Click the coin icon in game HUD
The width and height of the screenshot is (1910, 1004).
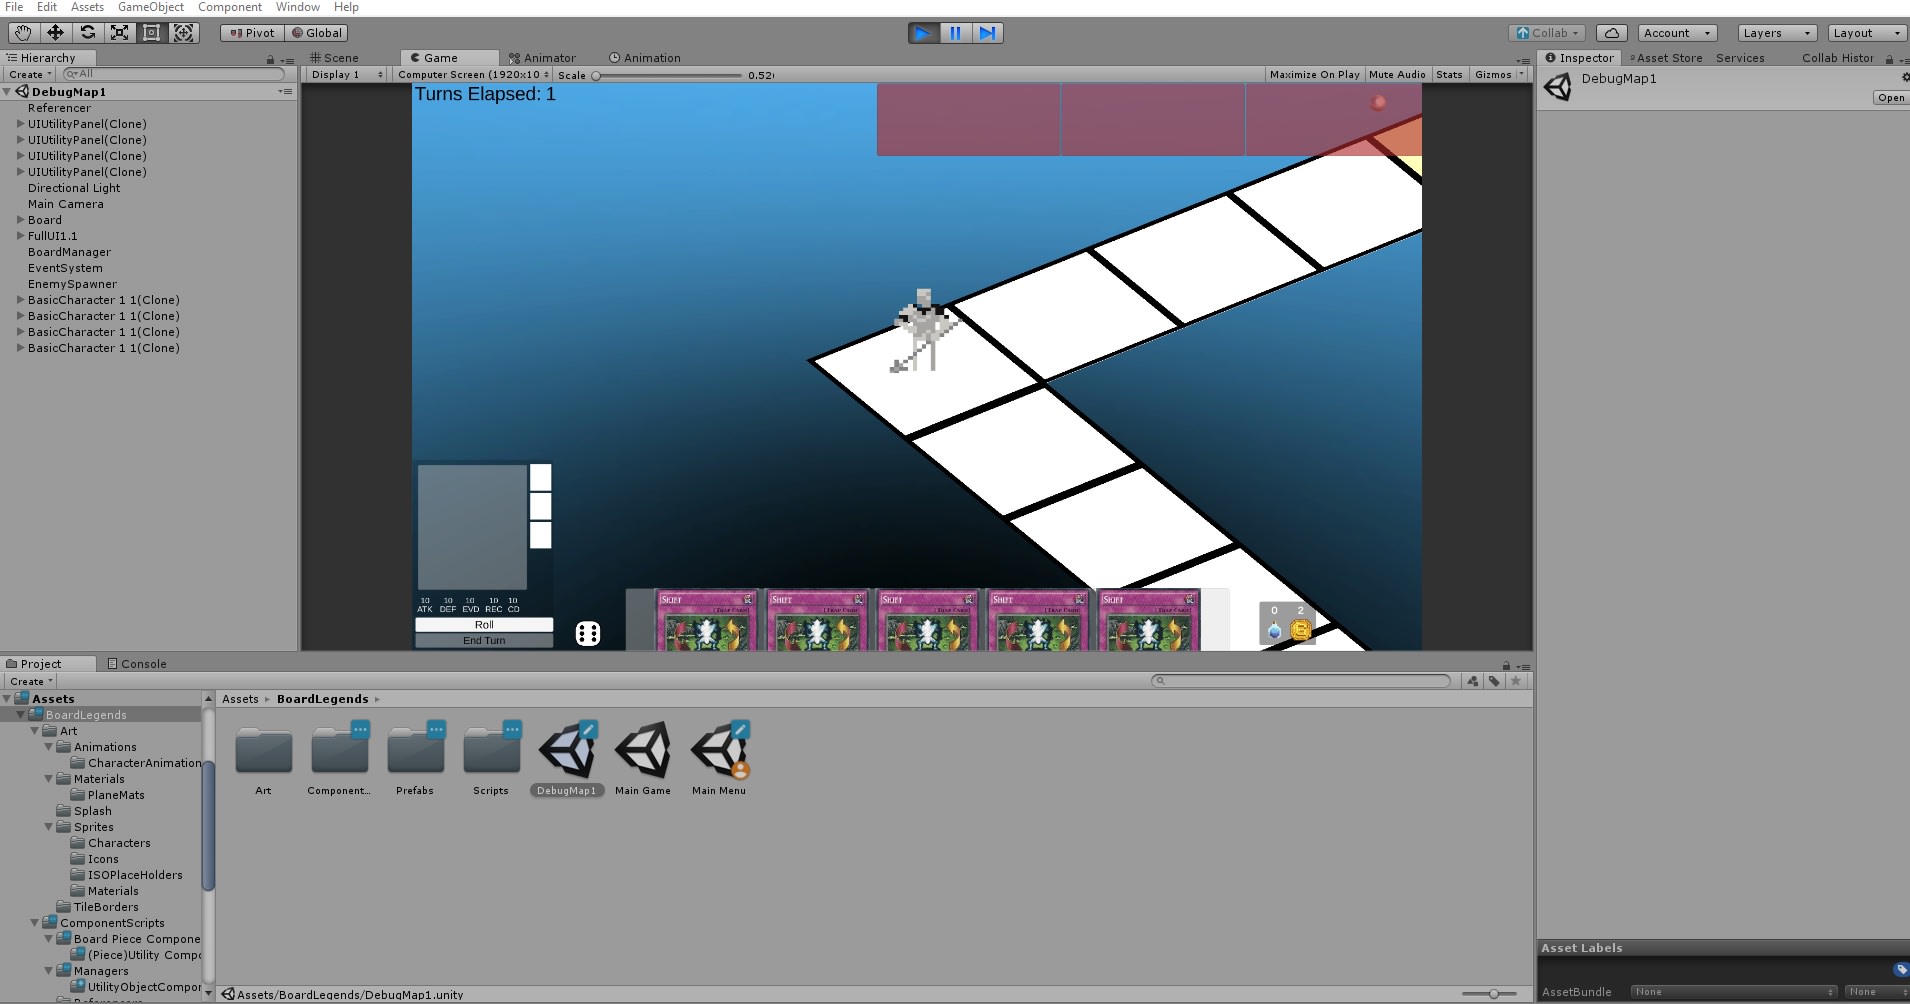pyautogui.click(x=1300, y=630)
